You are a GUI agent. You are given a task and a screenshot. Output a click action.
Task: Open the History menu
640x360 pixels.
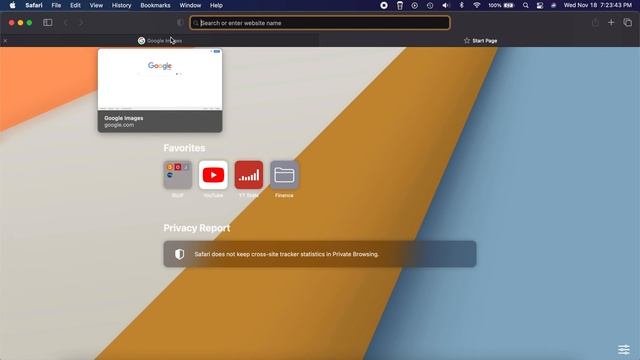click(x=121, y=5)
